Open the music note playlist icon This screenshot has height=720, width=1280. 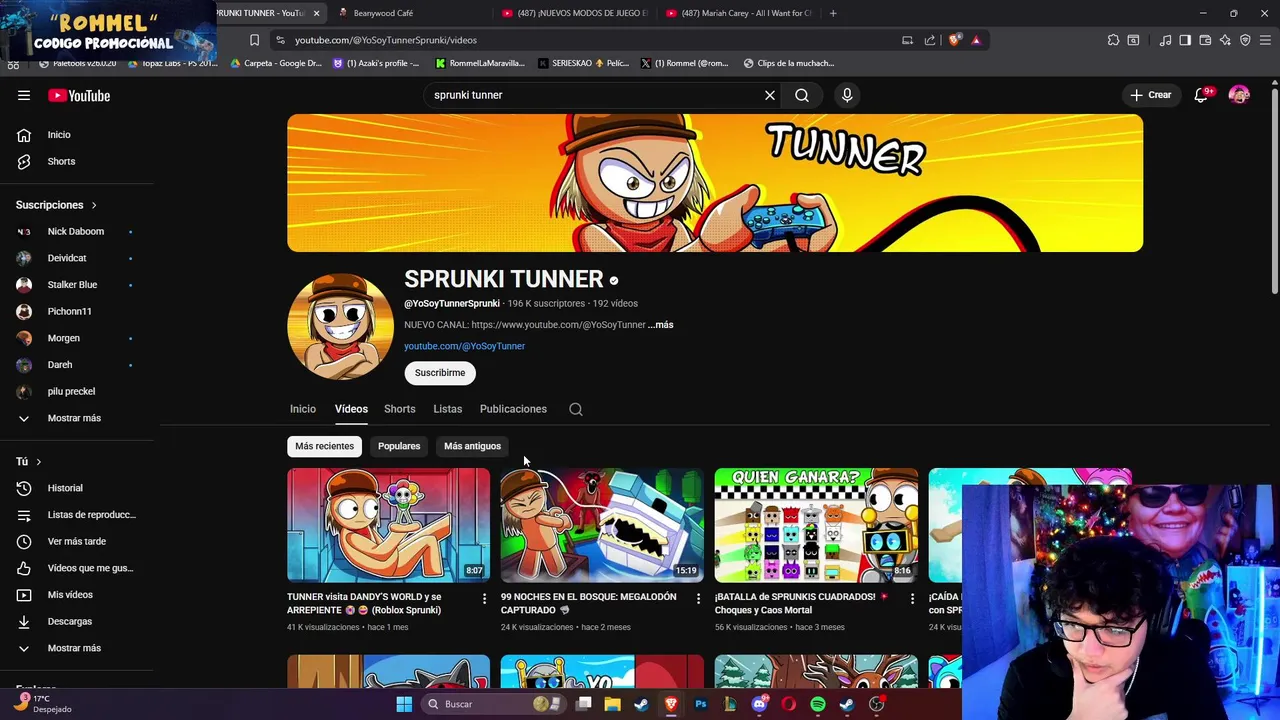click(1165, 40)
